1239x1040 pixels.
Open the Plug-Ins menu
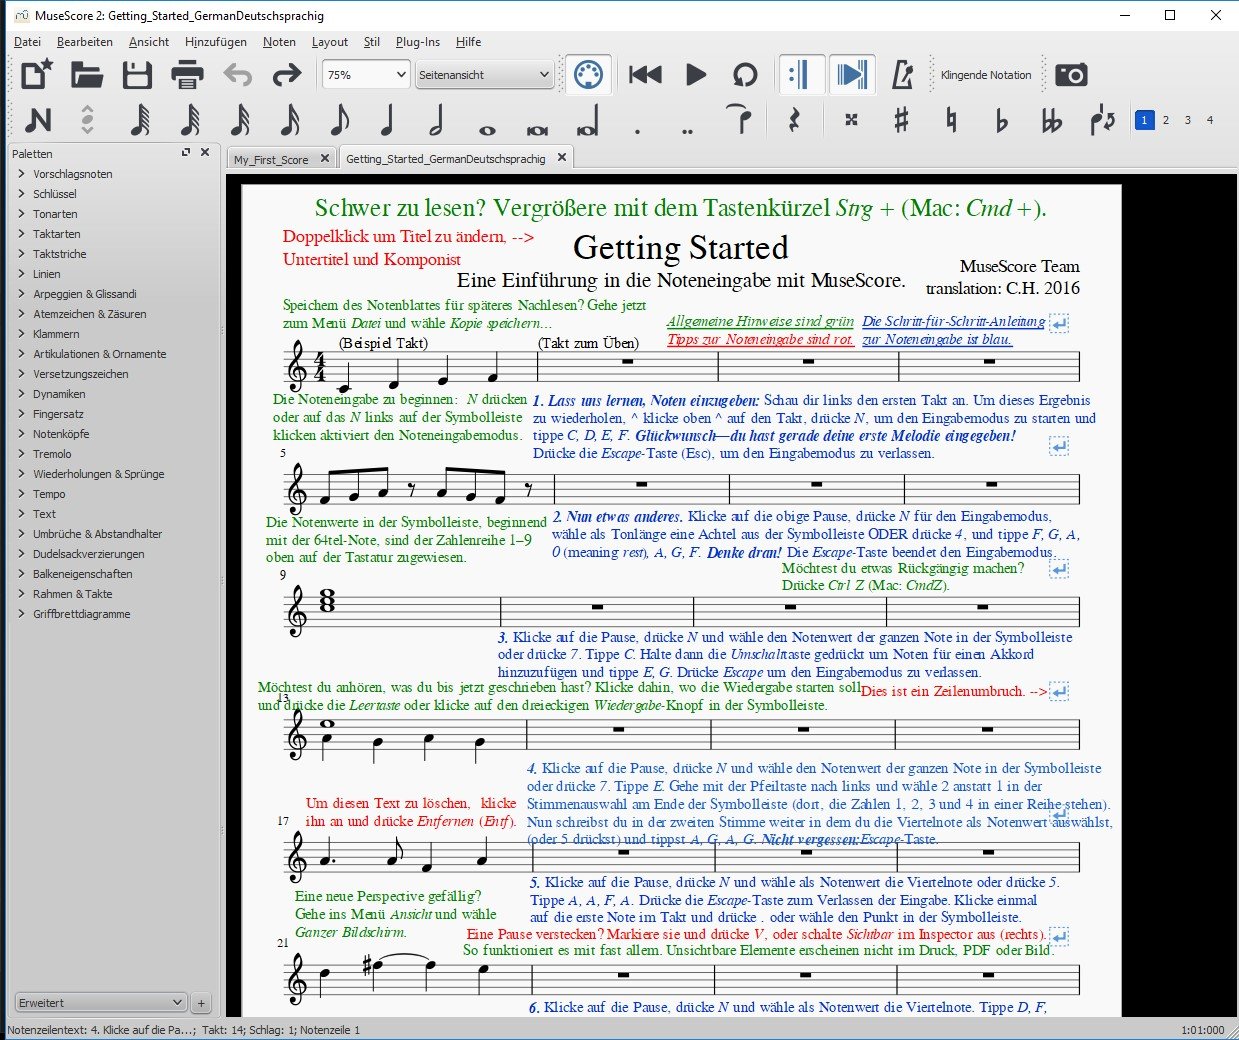click(417, 42)
